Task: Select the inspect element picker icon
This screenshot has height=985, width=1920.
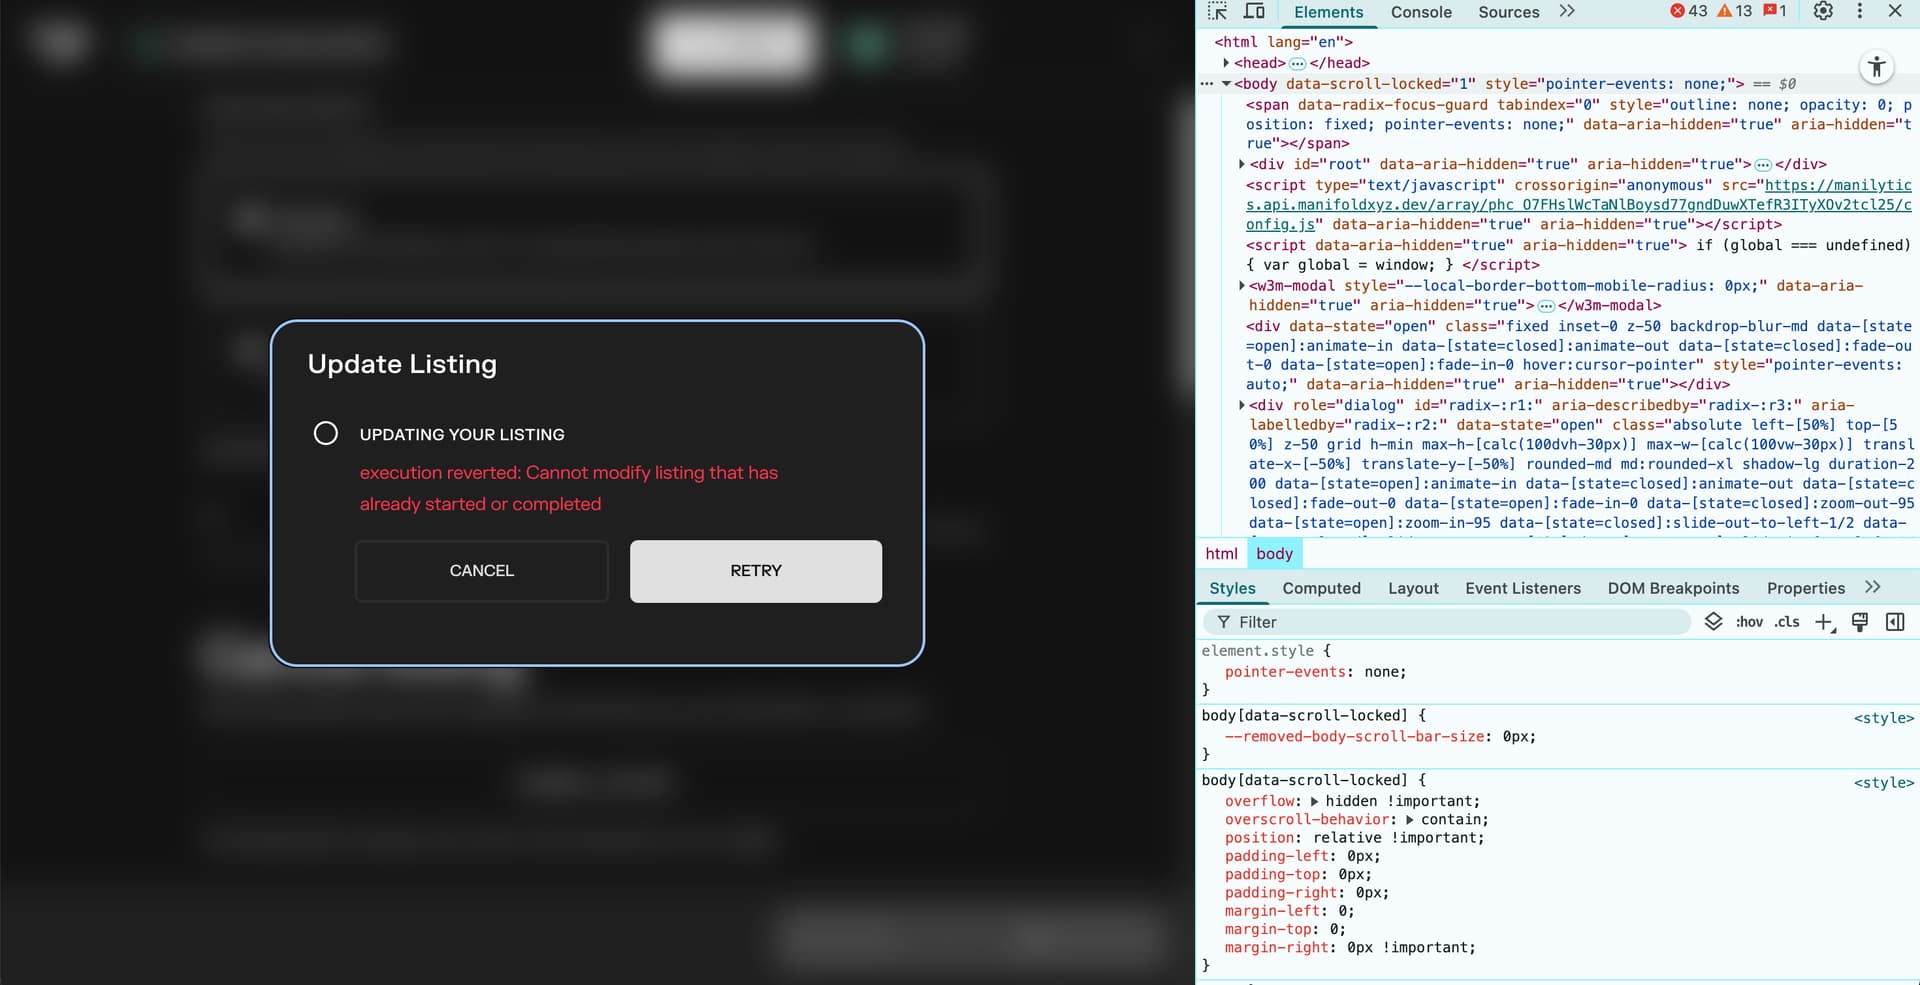Action: click(1217, 12)
